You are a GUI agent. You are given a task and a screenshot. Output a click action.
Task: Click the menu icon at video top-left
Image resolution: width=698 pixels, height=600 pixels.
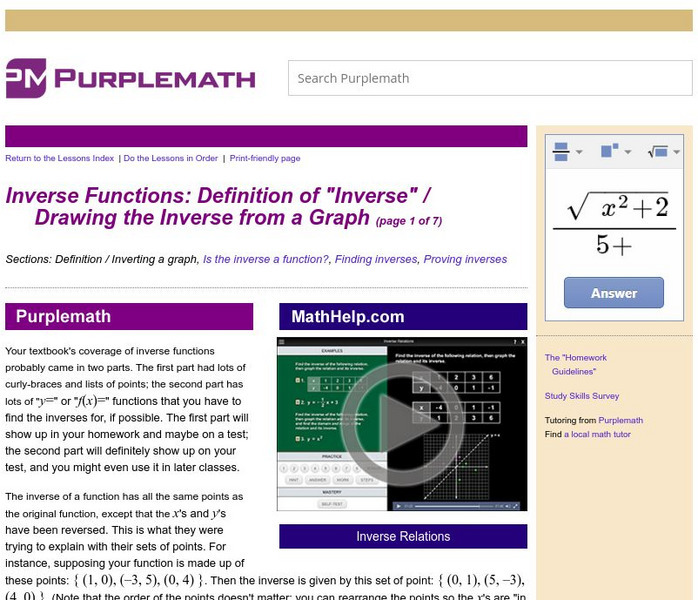point(281,342)
